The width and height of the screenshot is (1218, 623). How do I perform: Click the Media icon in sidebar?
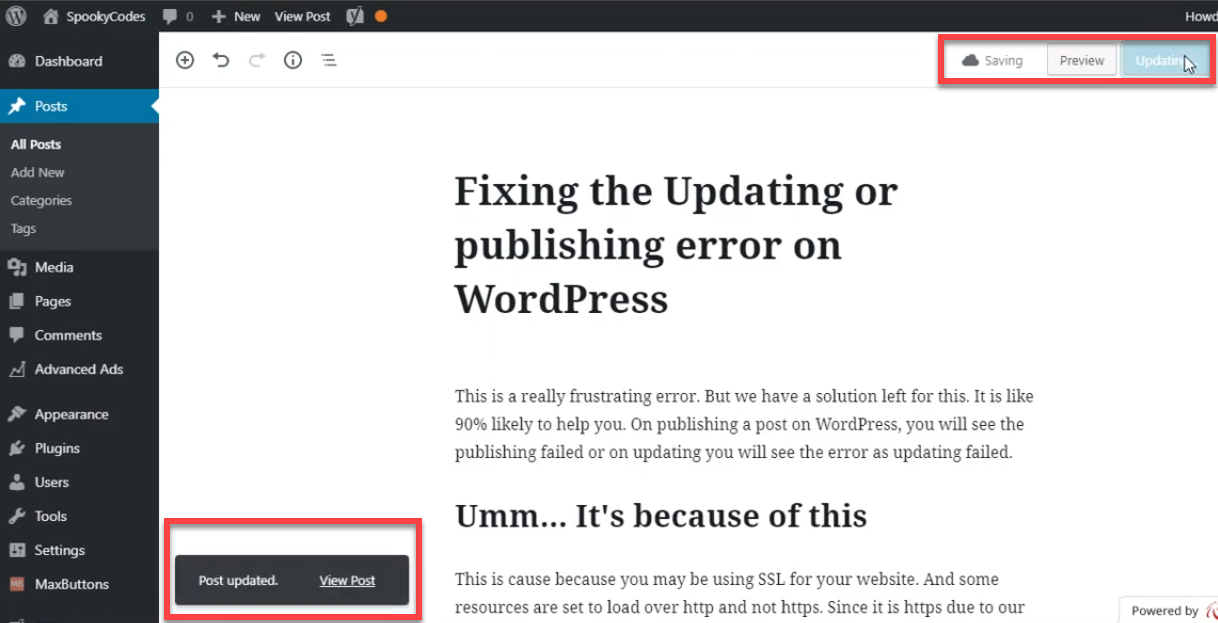pyautogui.click(x=17, y=267)
